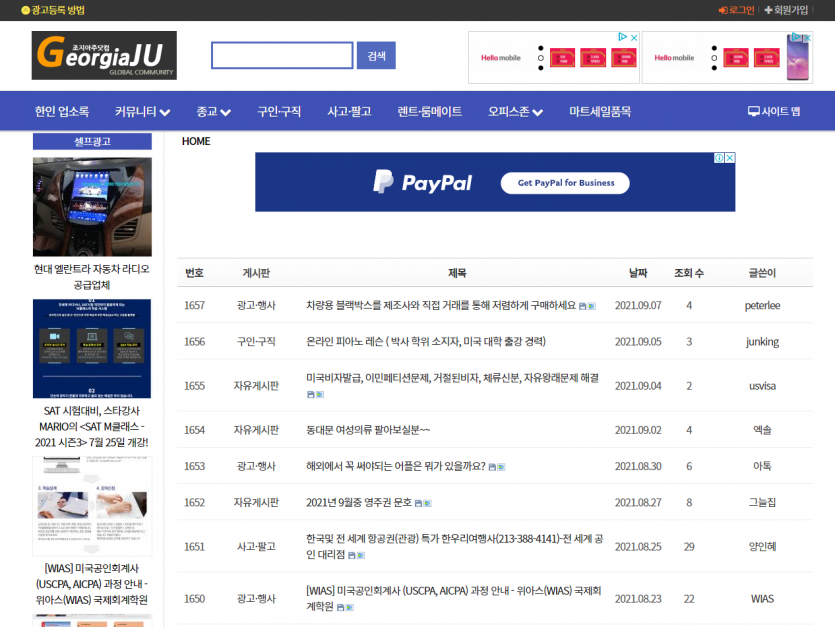Select the 마트세일품목 menu item
This screenshot has height=627, width=835.
point(600,112)
